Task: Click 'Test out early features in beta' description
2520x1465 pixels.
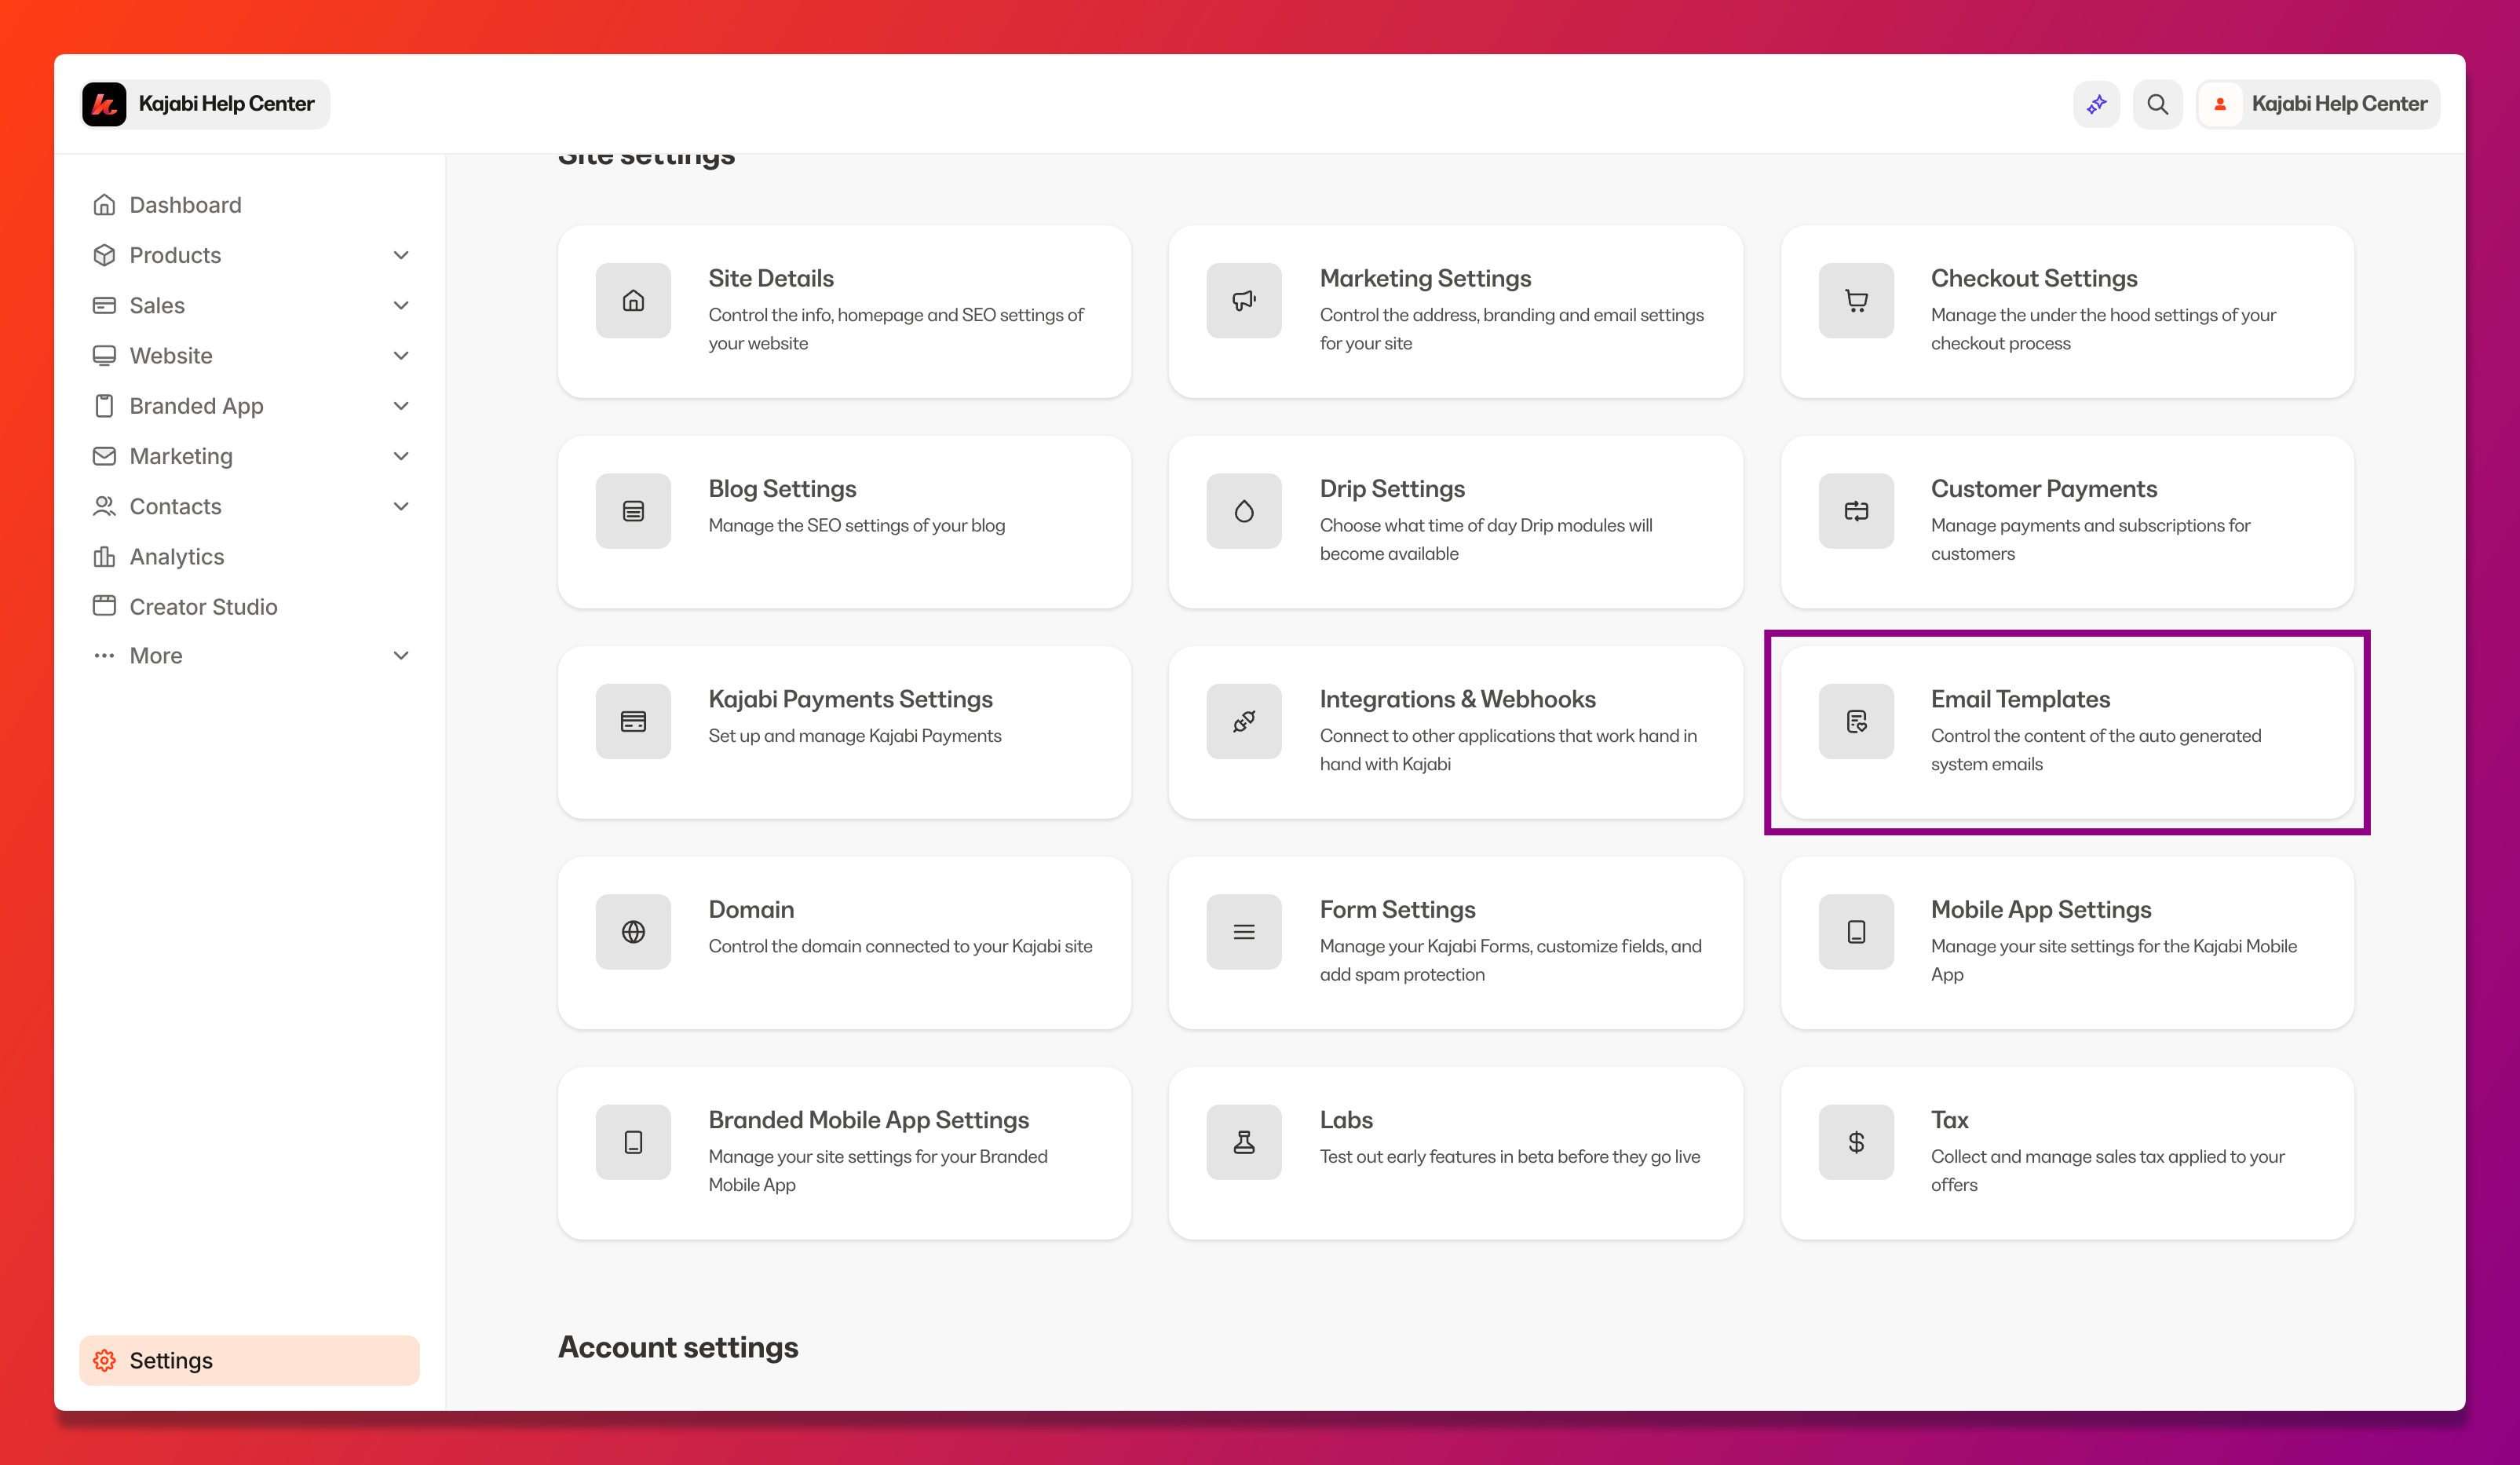Action: pos(1510,1156)
